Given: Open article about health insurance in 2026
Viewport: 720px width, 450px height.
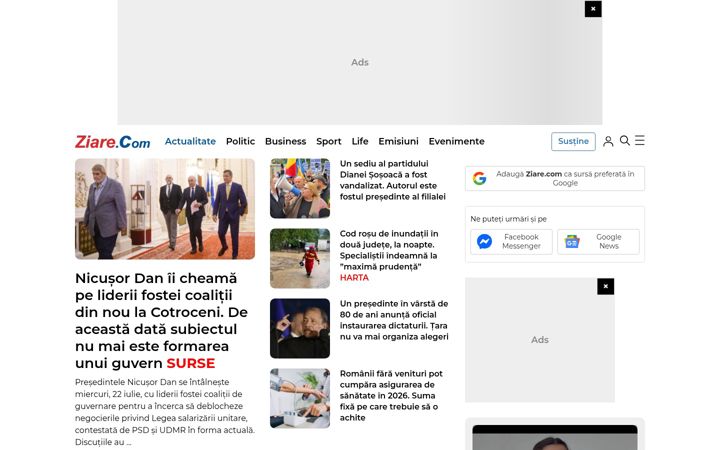Looking at the screenshot, I should coord(391,395).
